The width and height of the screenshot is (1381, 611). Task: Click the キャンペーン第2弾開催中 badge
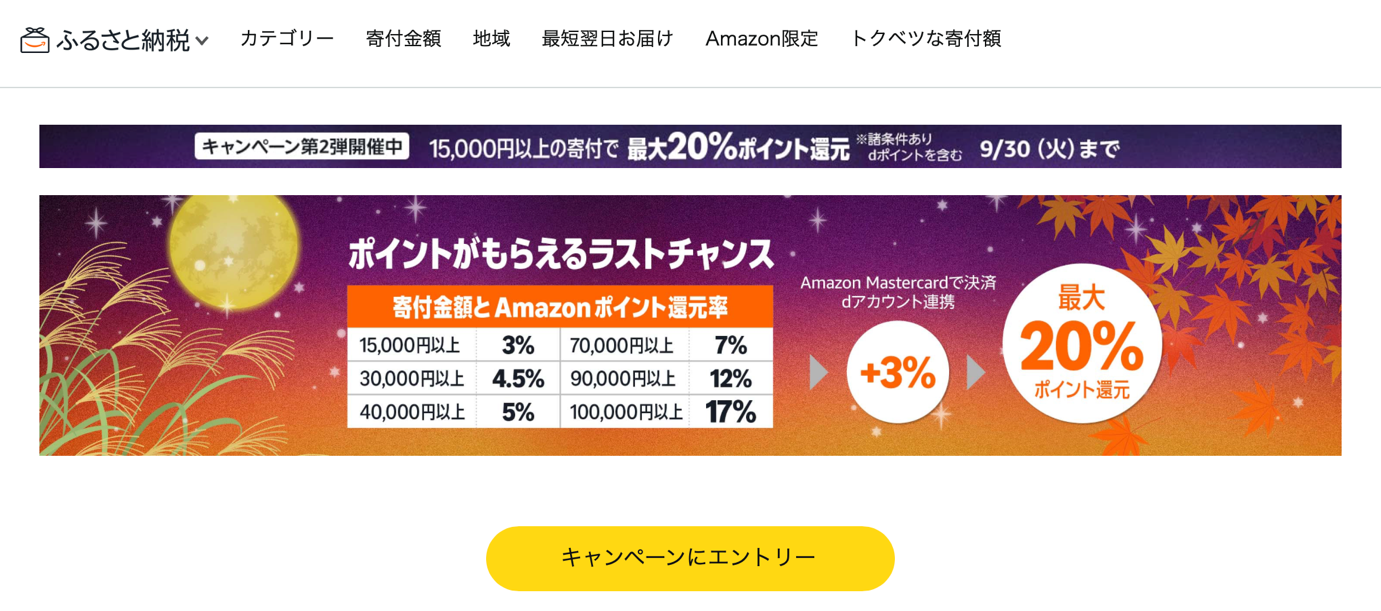click(x=302, y=147)
